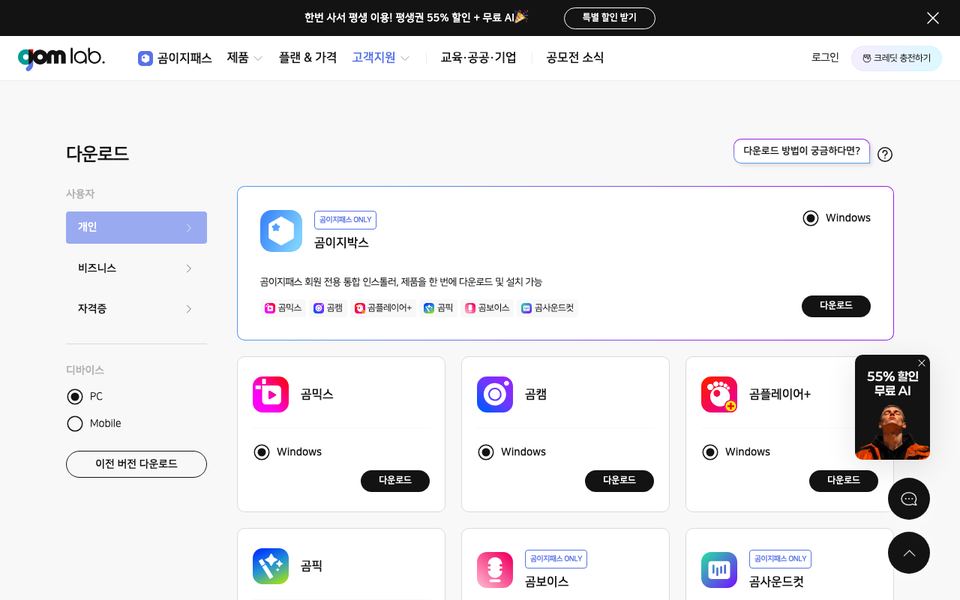Click the chevron next to 개인
This screenshot has height=600, width=960.
tap(189, 228)
